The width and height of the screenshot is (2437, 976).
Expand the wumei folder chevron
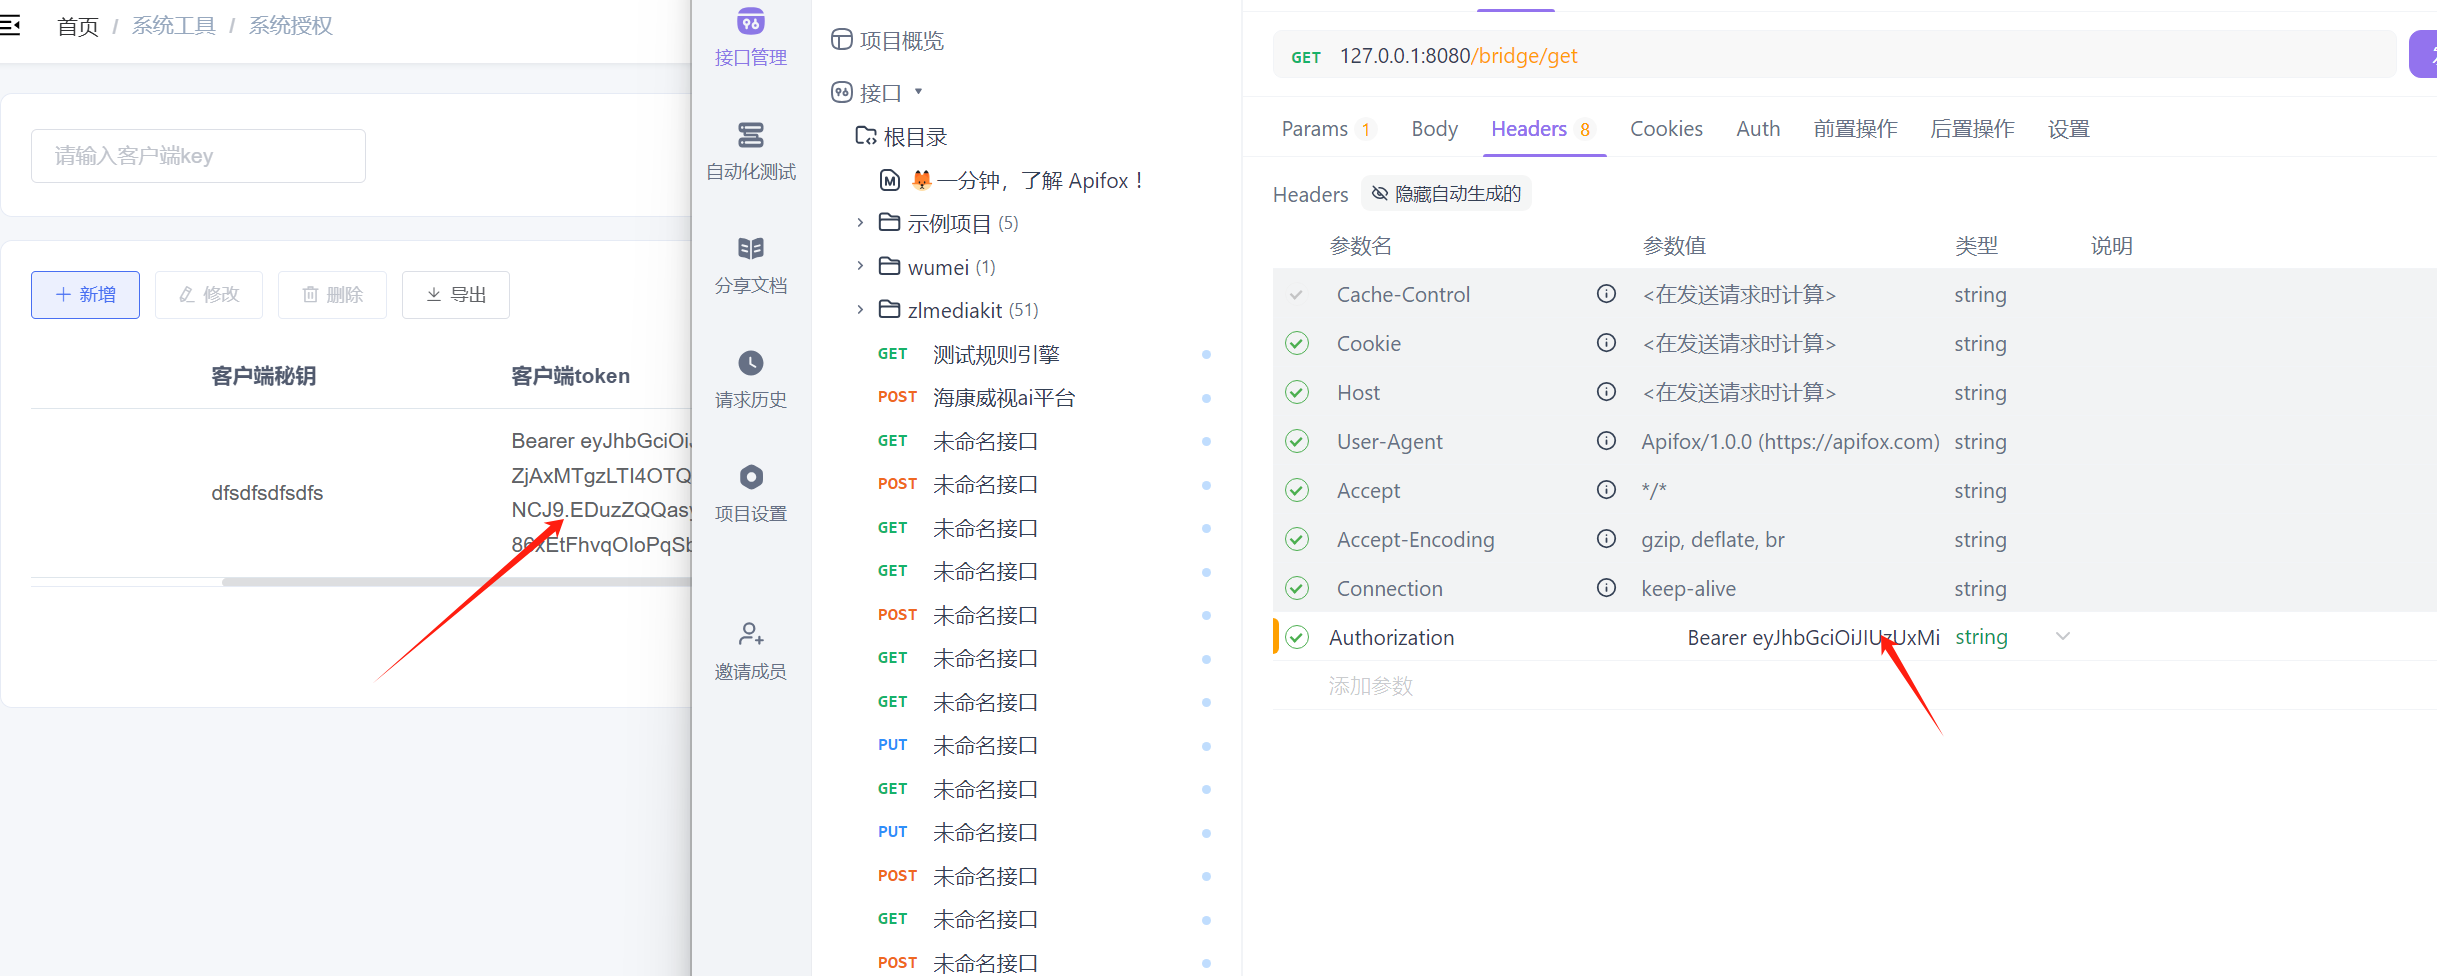click(860, 266)
